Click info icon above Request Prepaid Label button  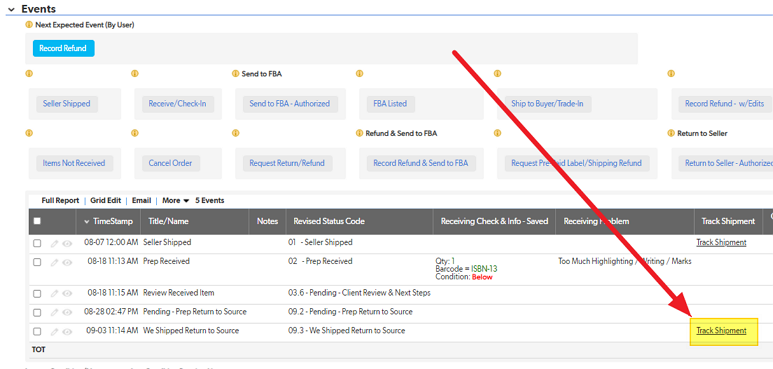(x=497, y=133)
